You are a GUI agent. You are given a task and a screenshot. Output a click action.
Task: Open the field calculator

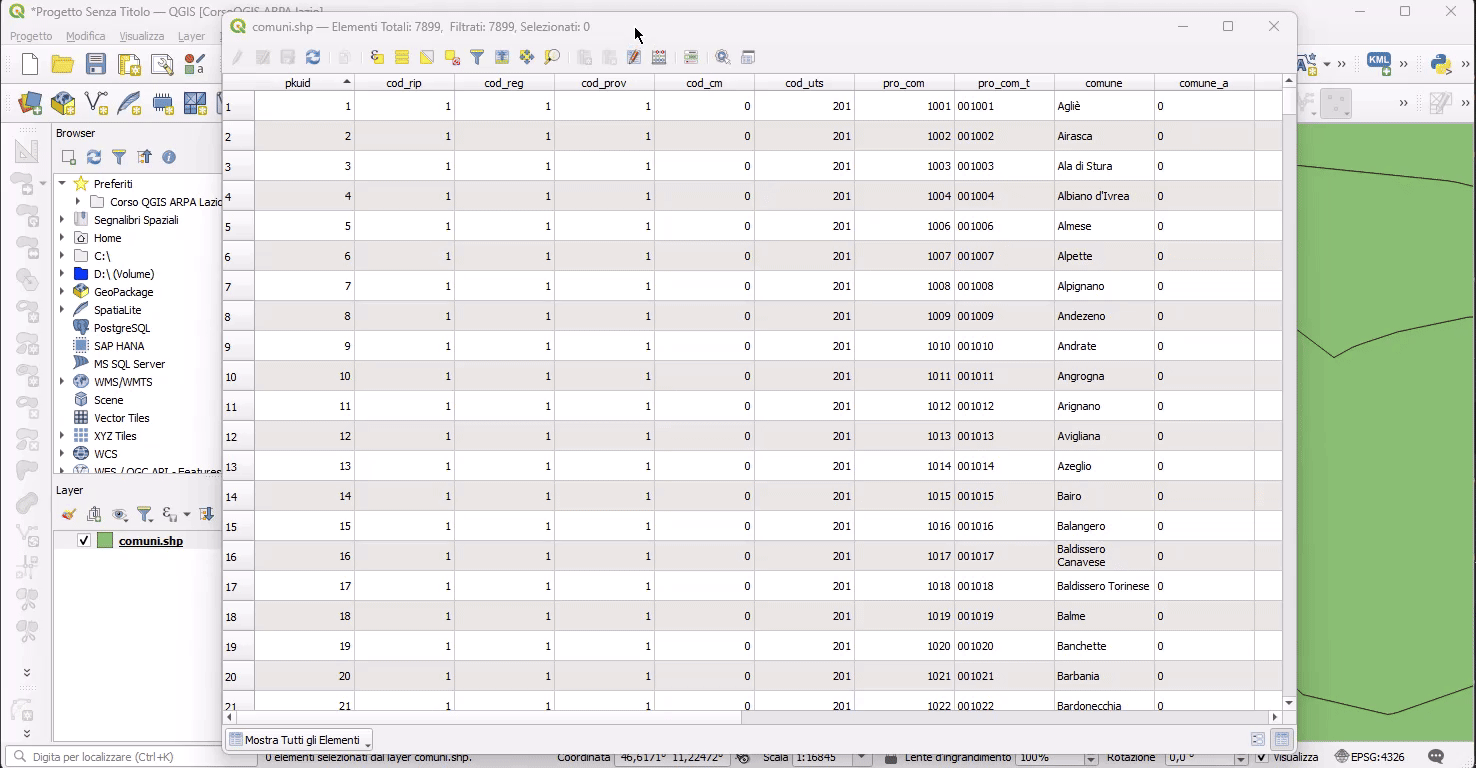click(x=659, y=58)
